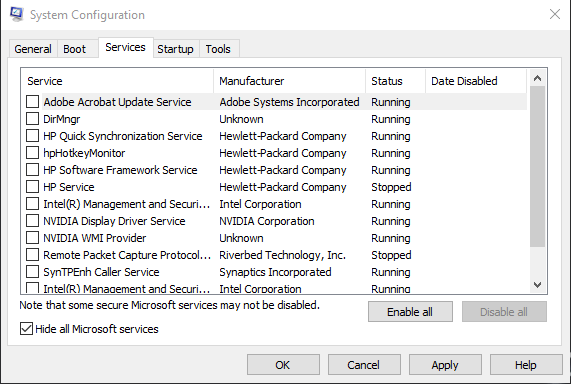This screenshot has width=571, height=384.
Task: Tick the SynTPEnh Caller Service checkbox
Action: [32, 272]
